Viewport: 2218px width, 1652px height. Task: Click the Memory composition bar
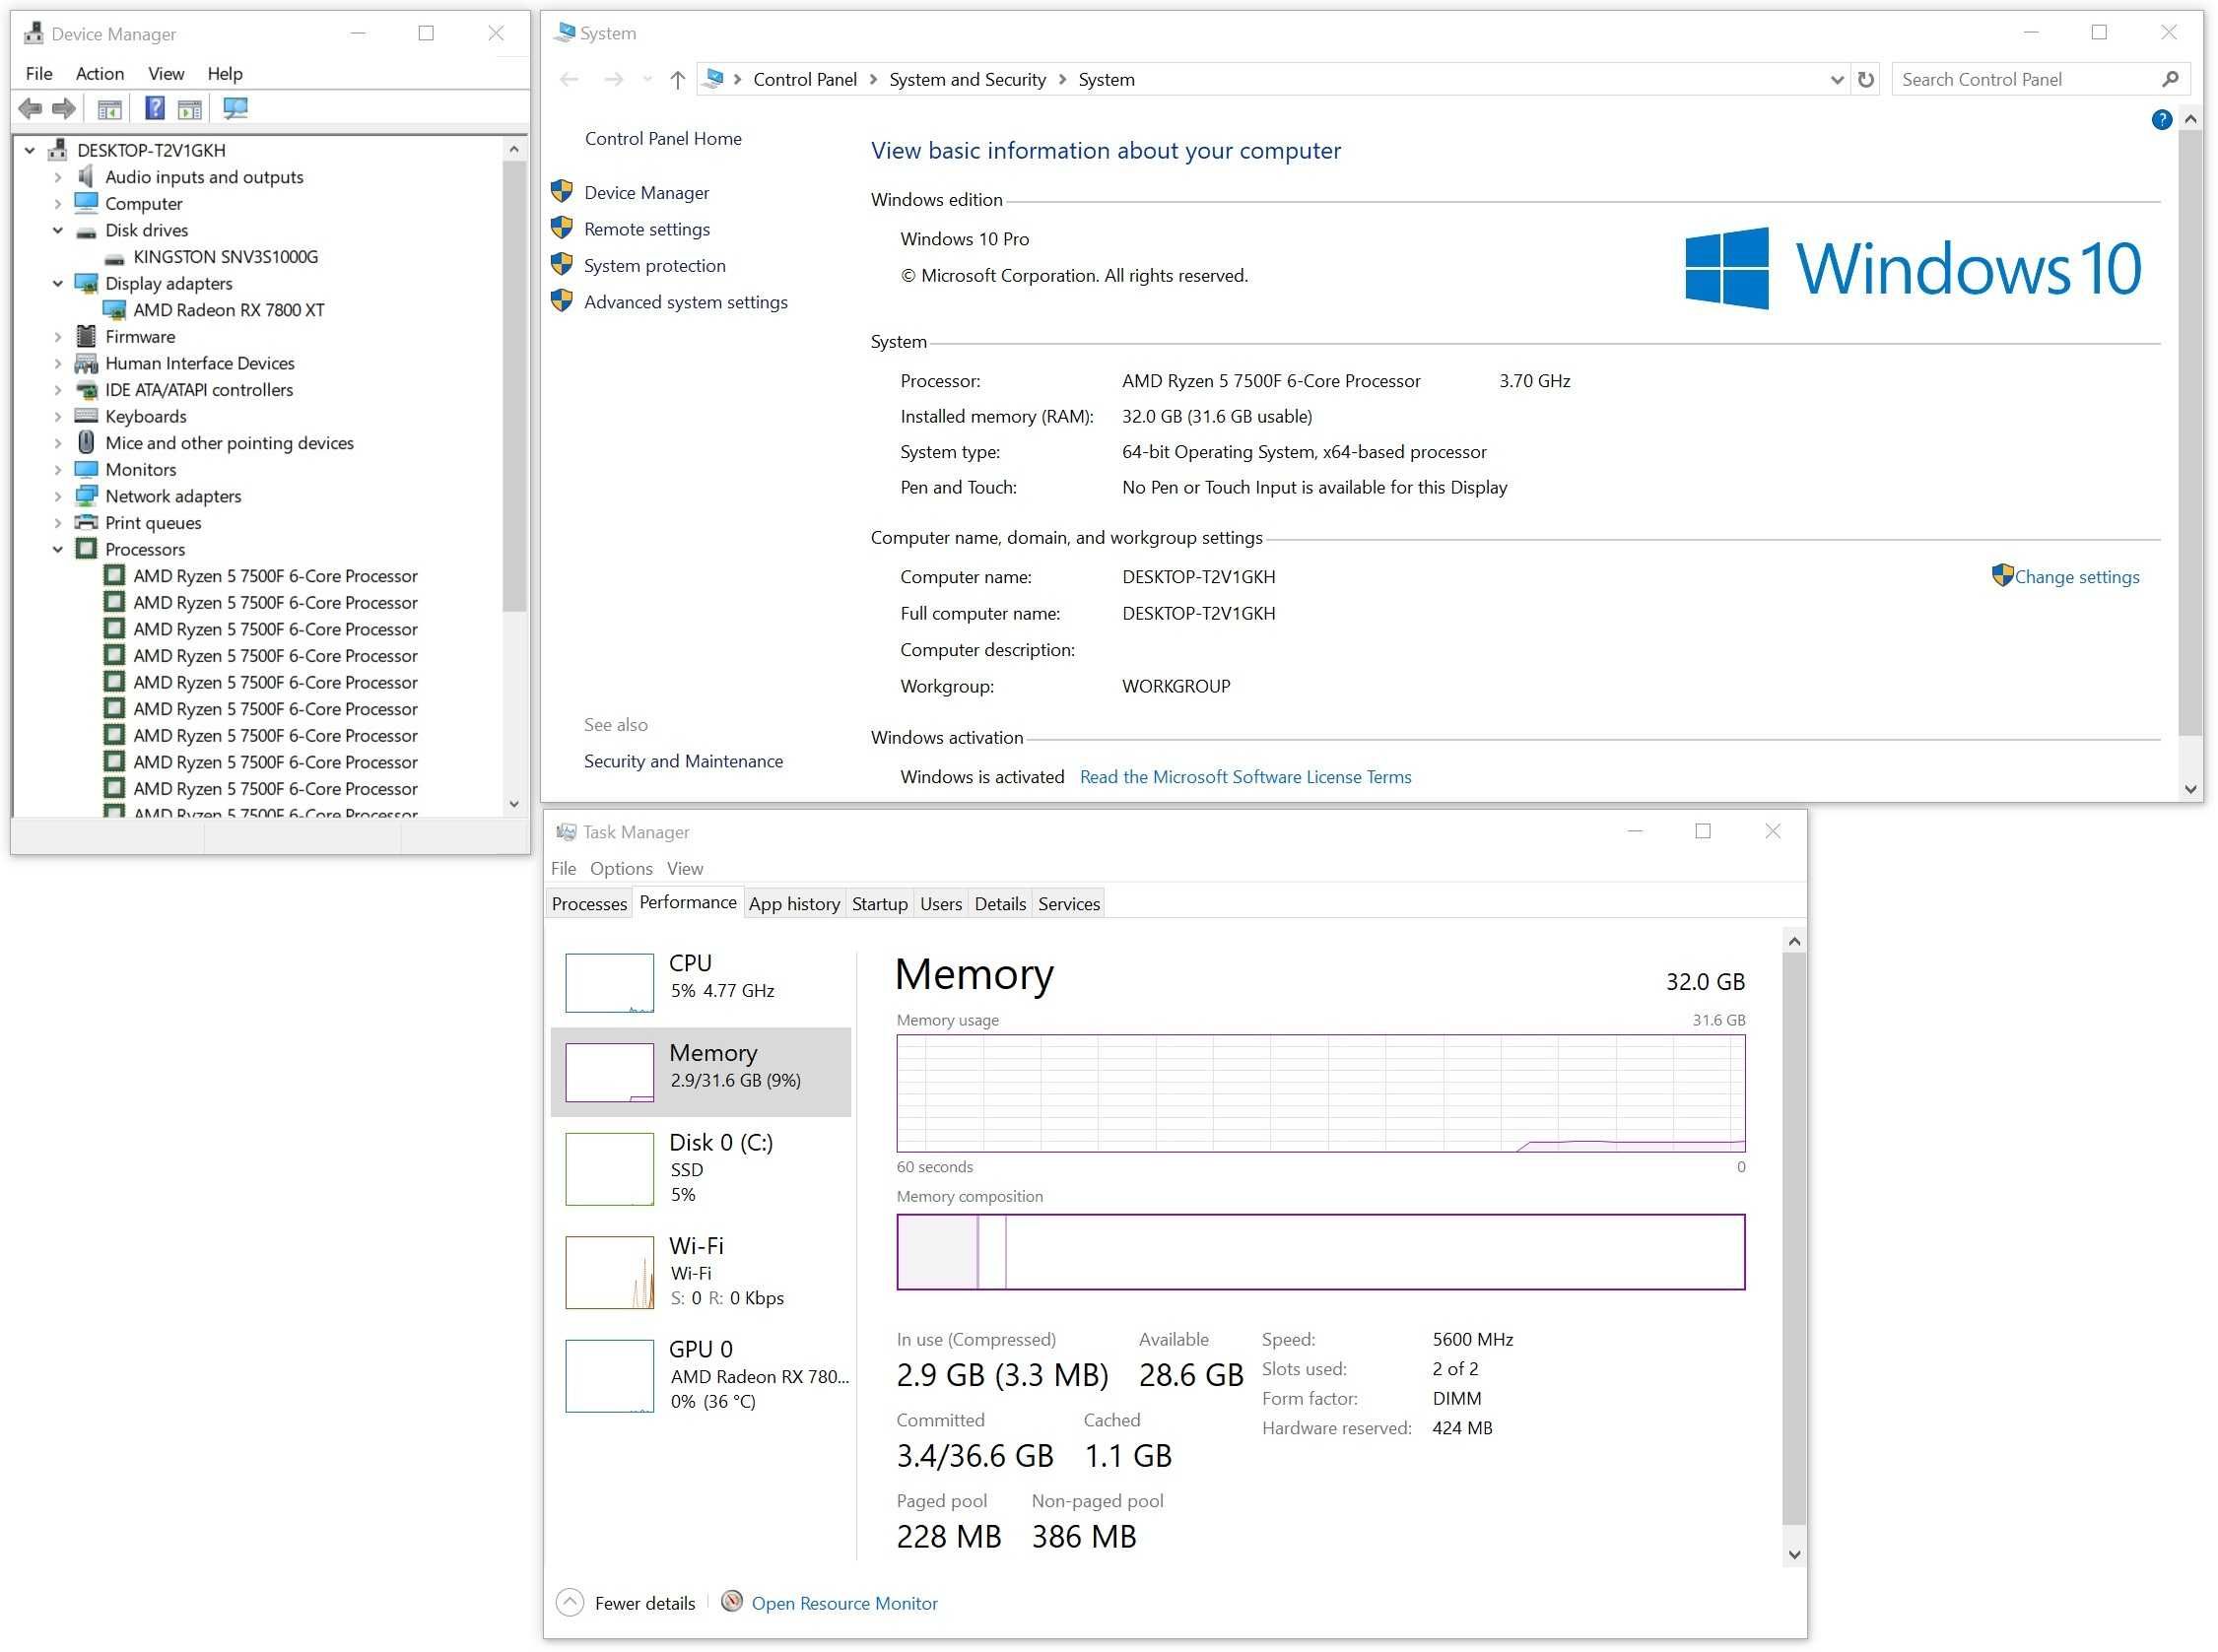1320,1252
